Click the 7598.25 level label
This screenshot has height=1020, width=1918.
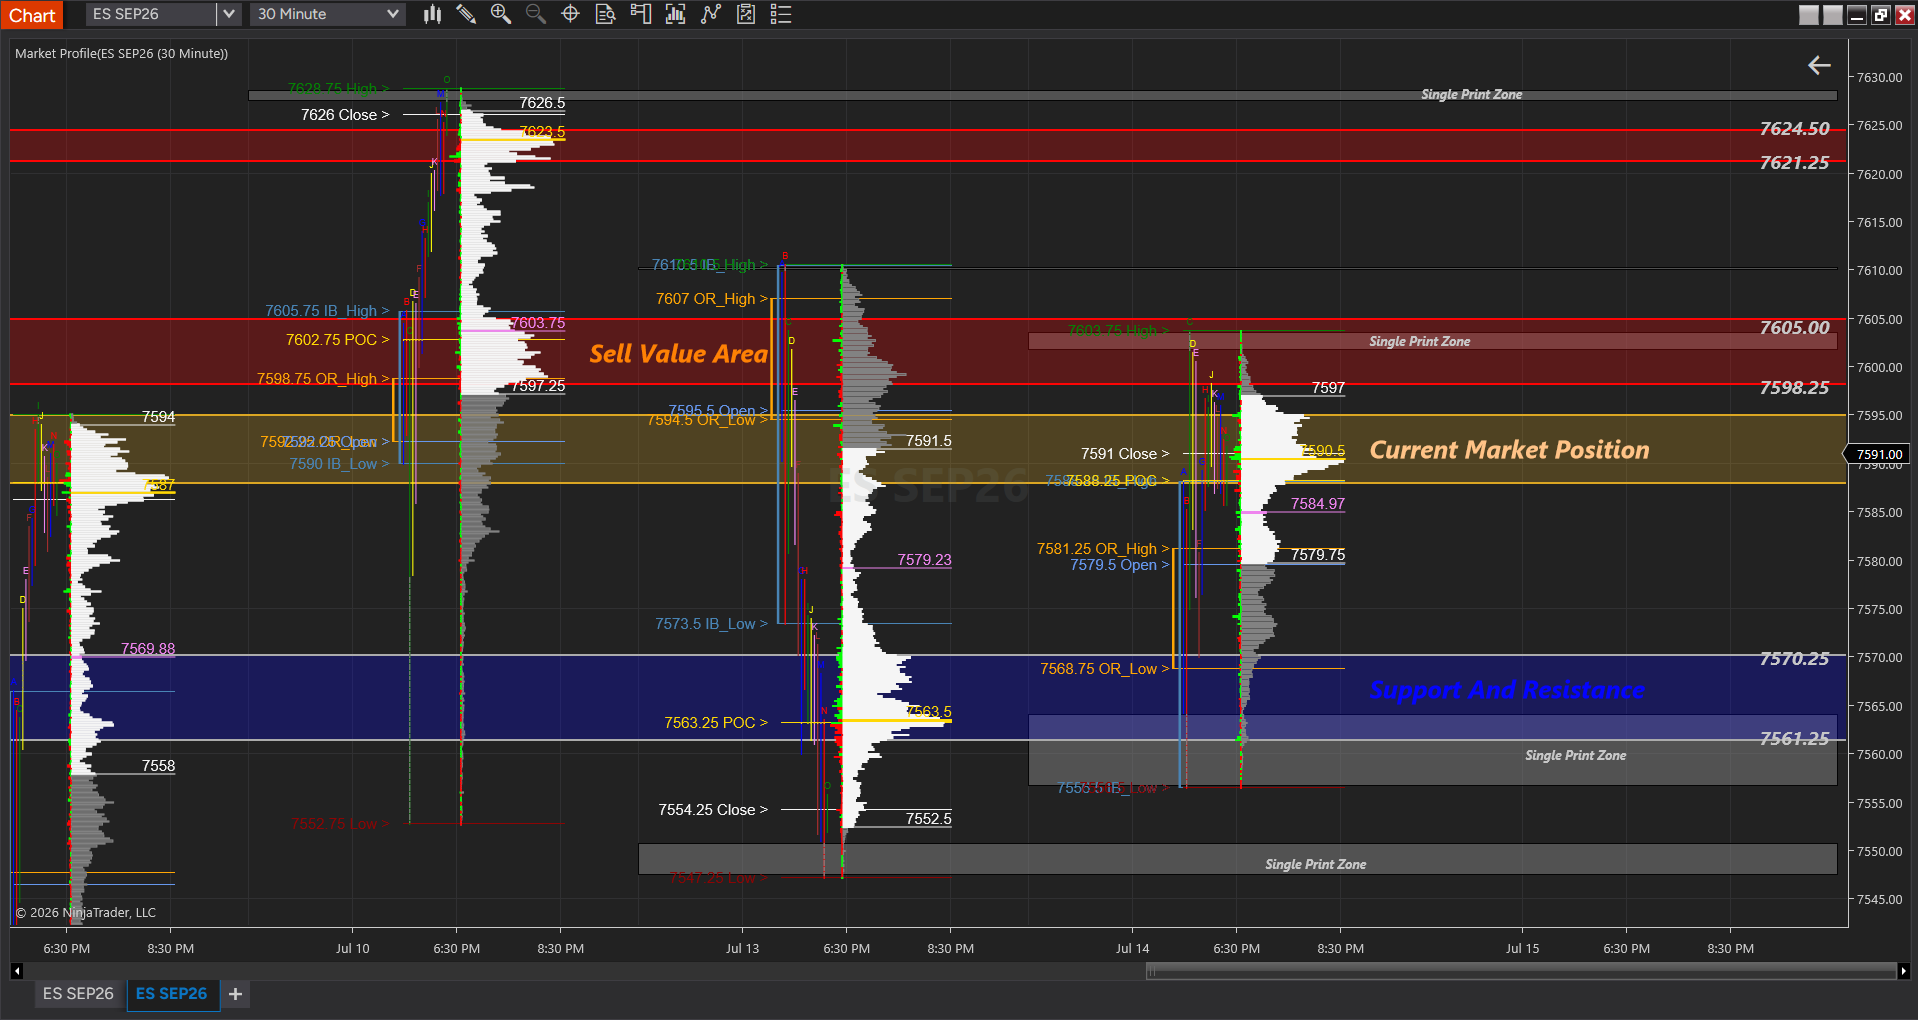(x=1794, y=388)
